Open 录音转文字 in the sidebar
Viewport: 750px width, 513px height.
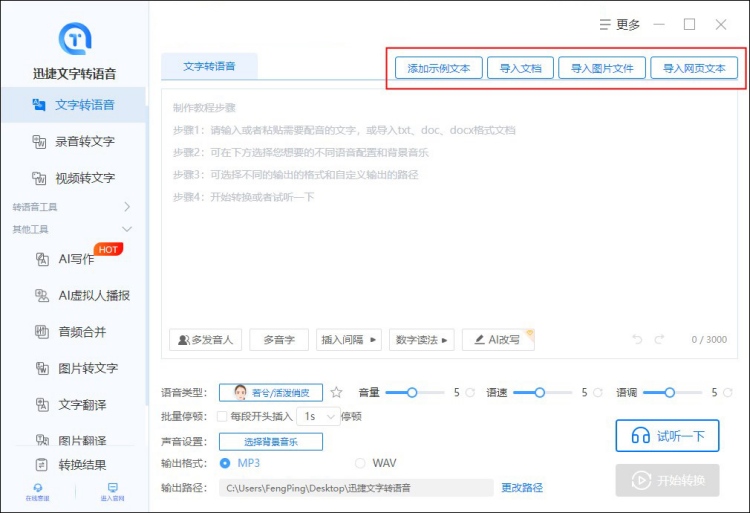click(x=74, y=142)
